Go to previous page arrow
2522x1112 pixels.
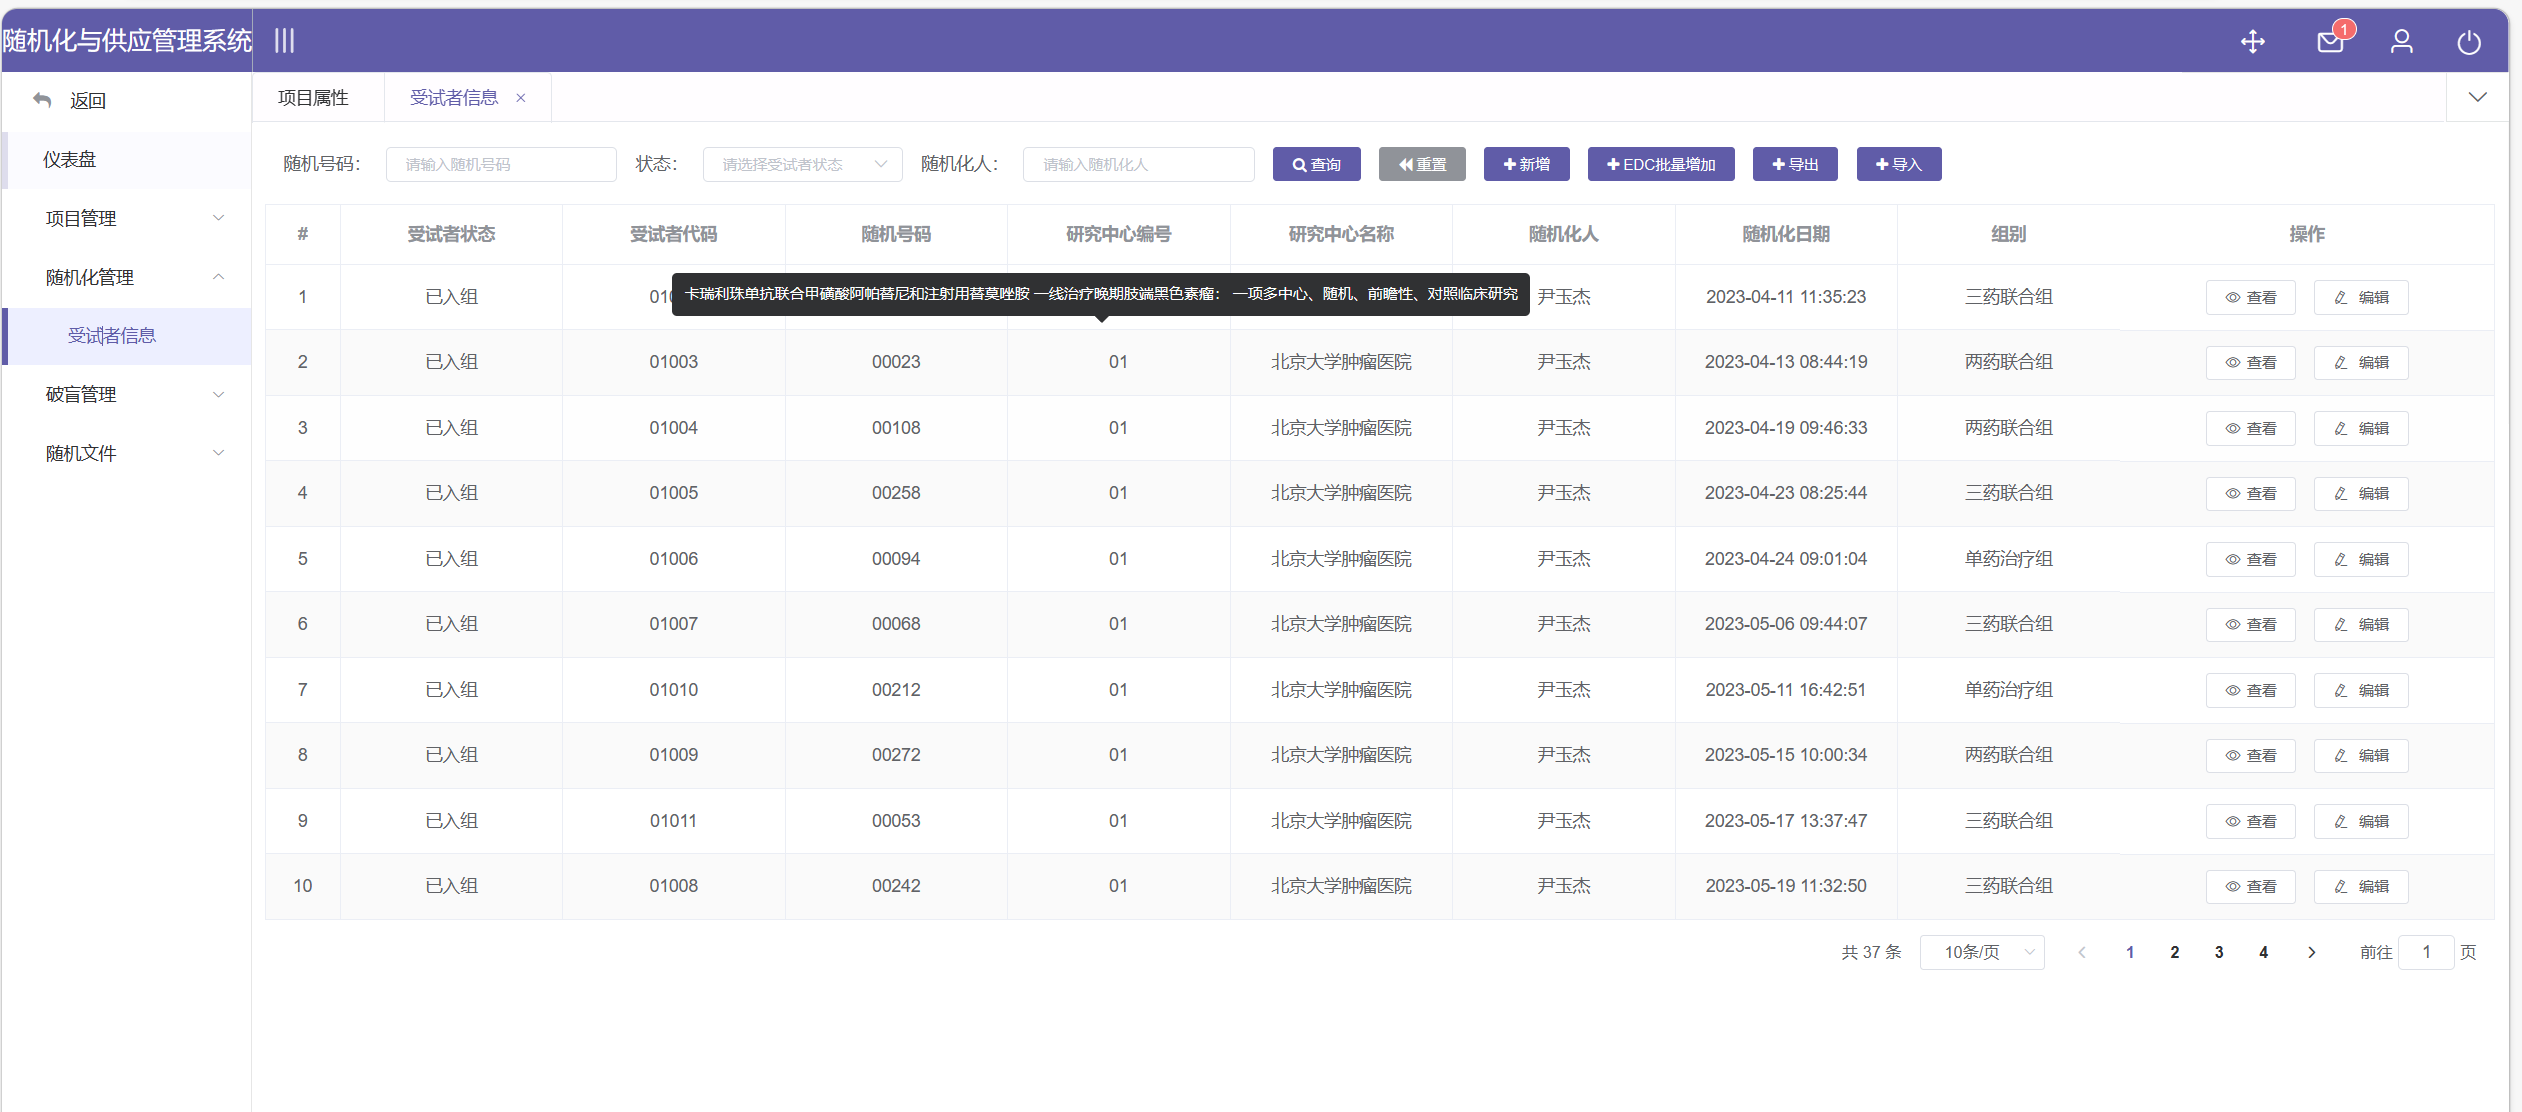2082,952
